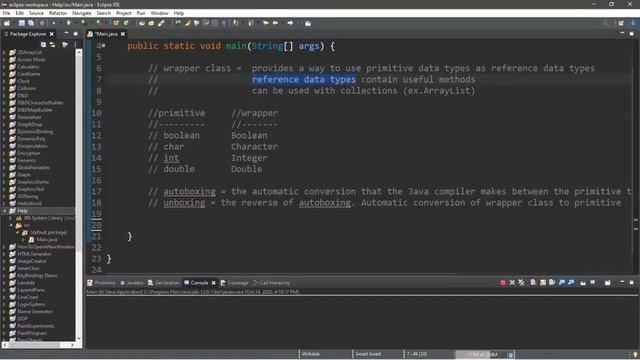Switch to the Javadoc tab
640x360 pixels.
[132, 282]
